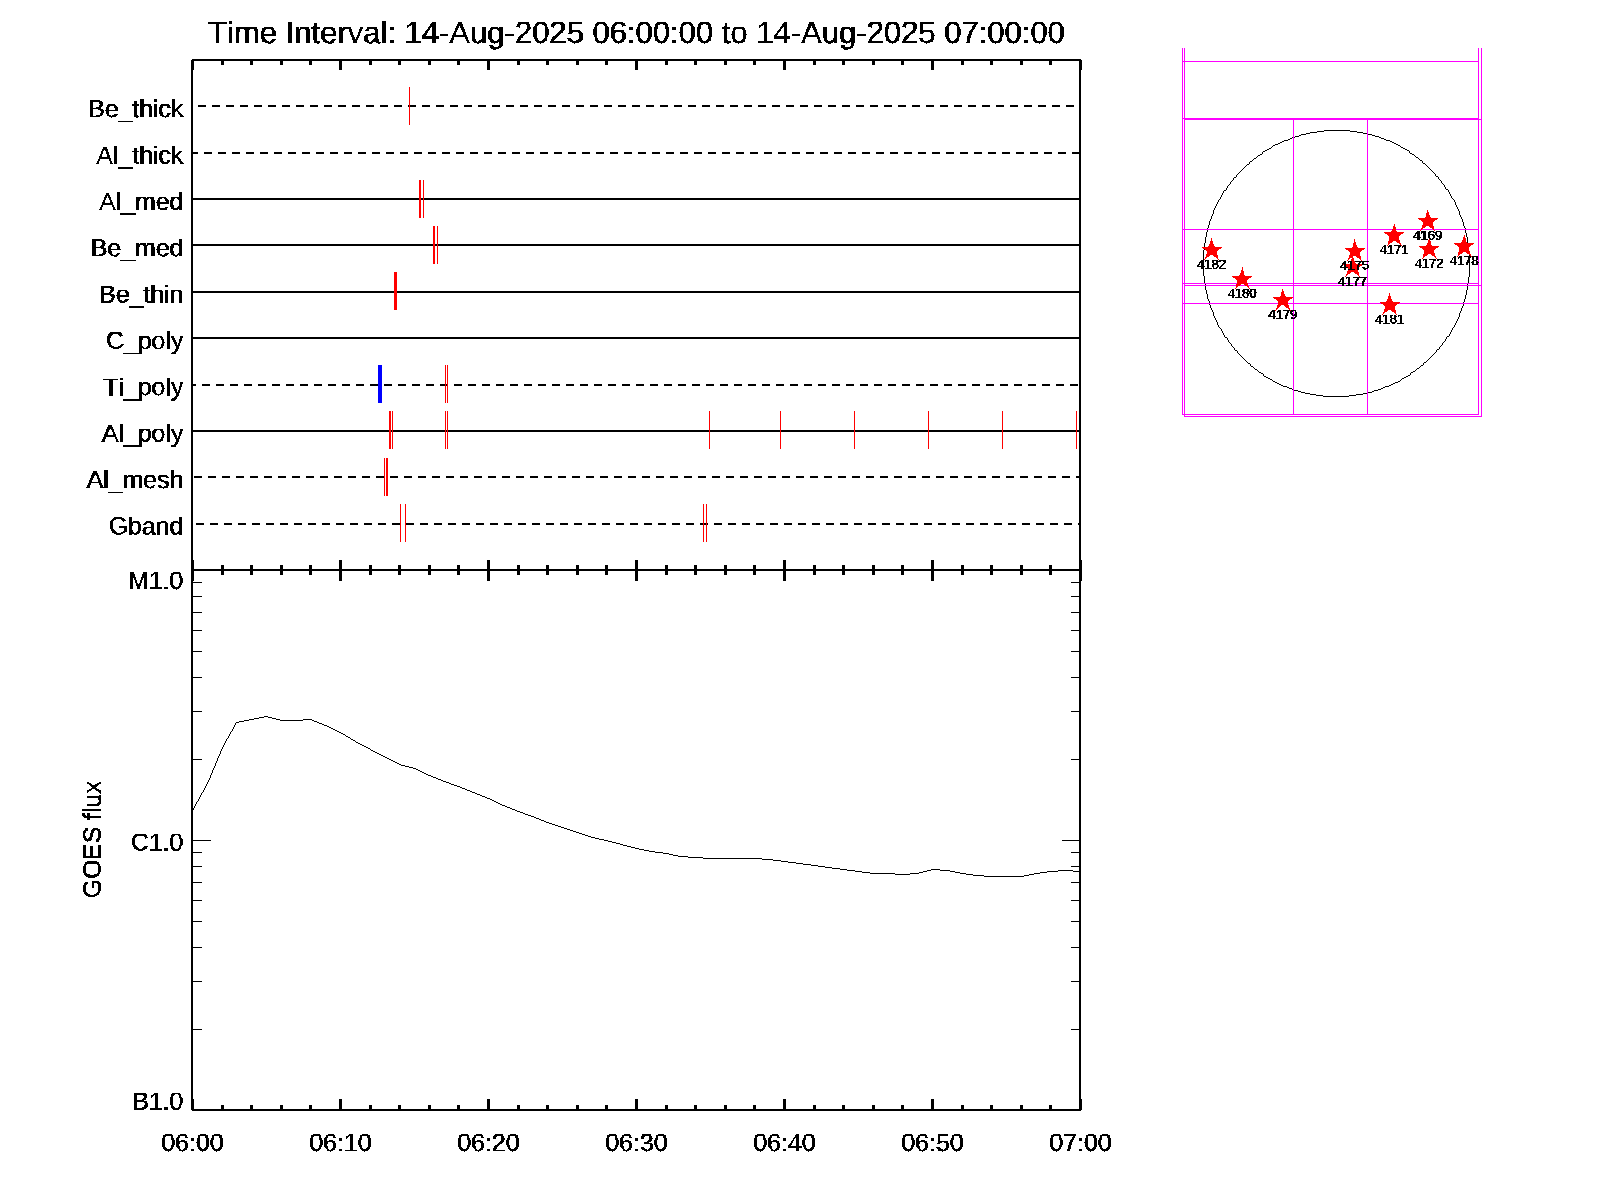Select the red marker on Be_thin row
1600x1200 pixels.
point(395,291)
